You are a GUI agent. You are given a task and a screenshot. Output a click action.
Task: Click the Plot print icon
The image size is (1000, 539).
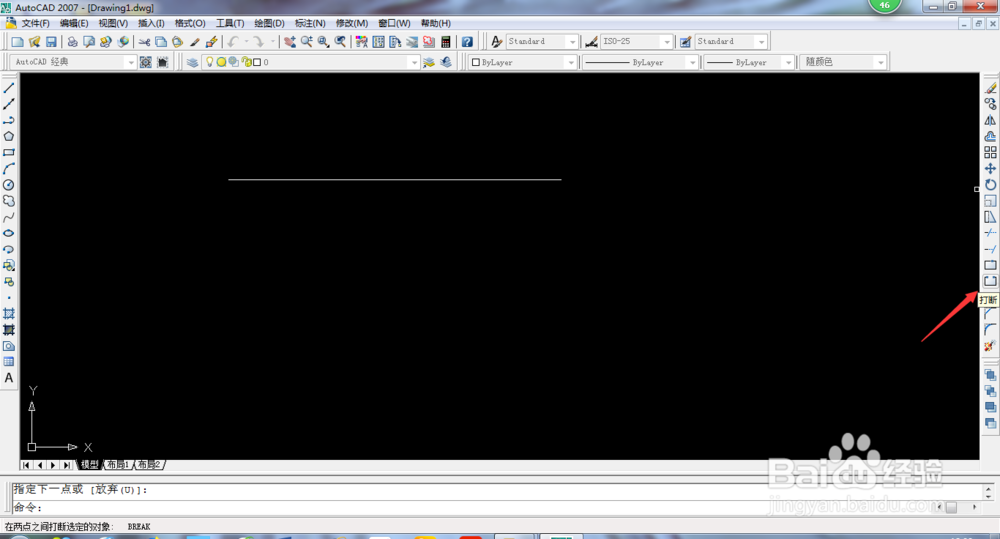click(73, 41)
